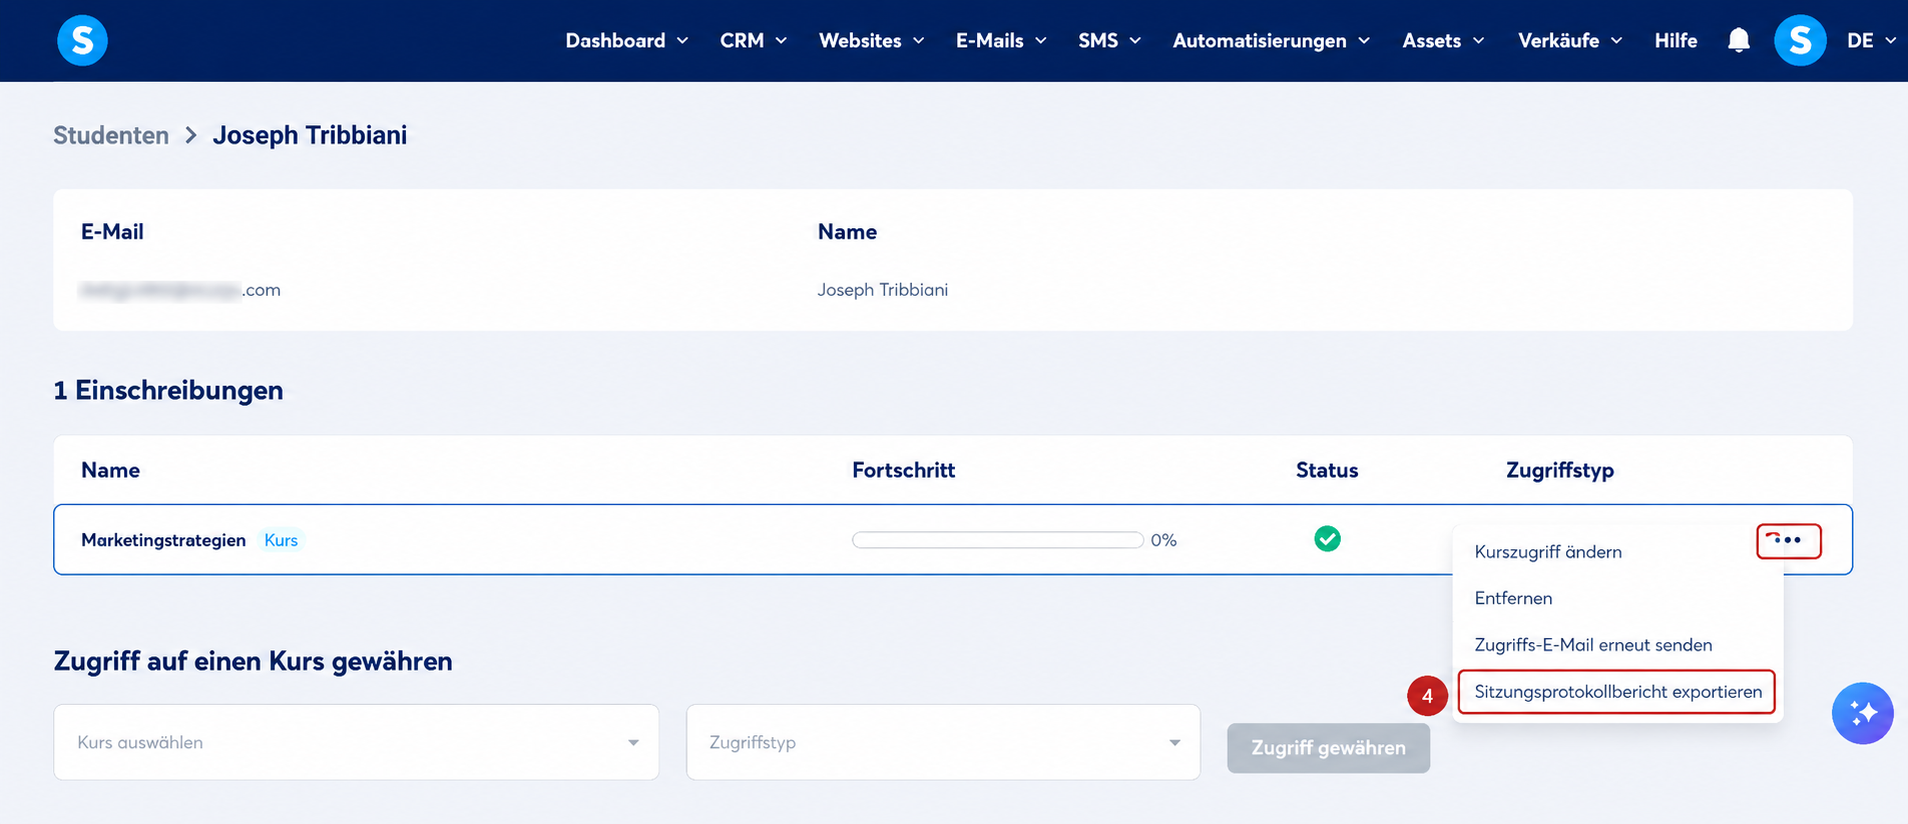Select Kurszugriff ändern from the menu
This screenshot has width=1908, height=824.
coord(1548,552)
